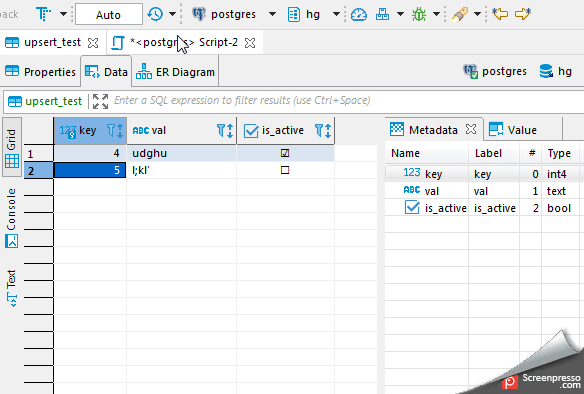Image resolution: width=584 pixels, height=394 pixels.
Task: Switch to the Script-2 editor tab
Action: coord(184,42)
